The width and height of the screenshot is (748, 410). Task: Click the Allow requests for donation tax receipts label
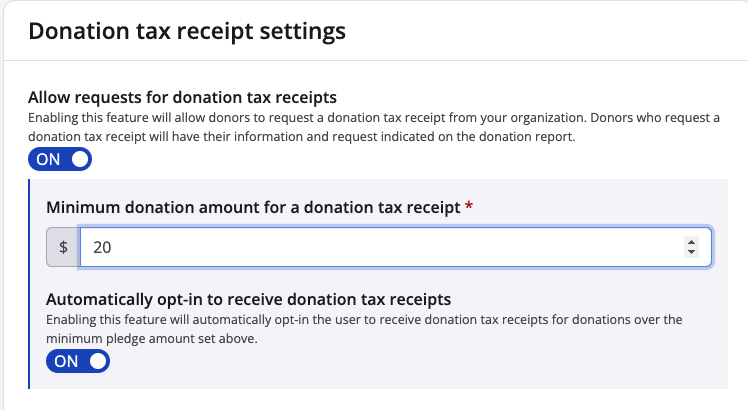click(182, 97)
